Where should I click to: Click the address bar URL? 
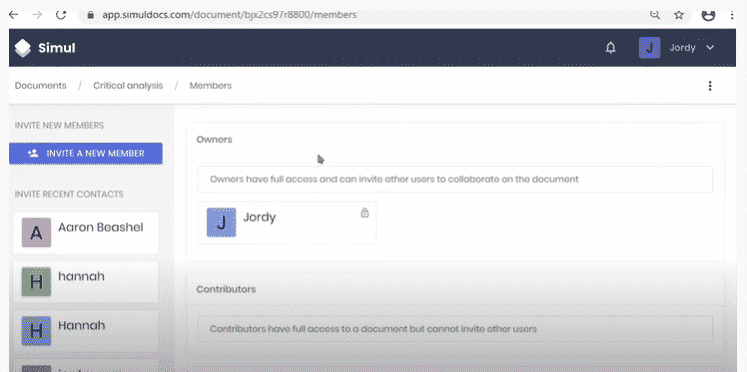pos(229,15)
